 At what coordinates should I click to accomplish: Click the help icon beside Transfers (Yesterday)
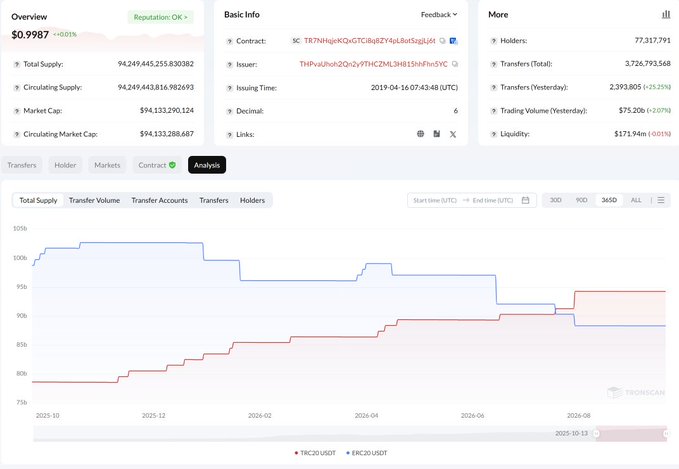click(x=494, y=88)
